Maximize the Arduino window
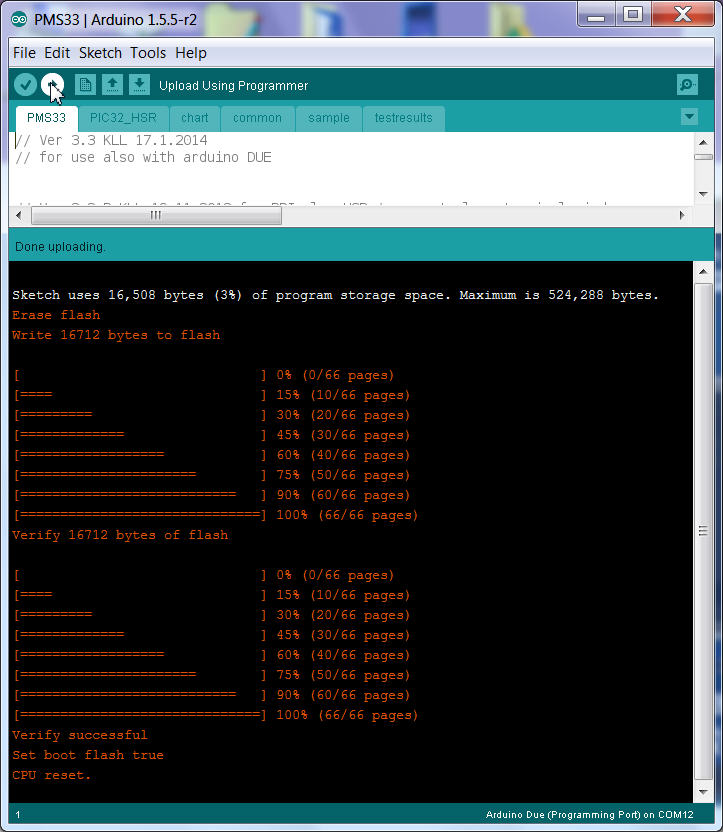Image resolution: width=723 pixels, height=832 pixels. tap(632, 14)
